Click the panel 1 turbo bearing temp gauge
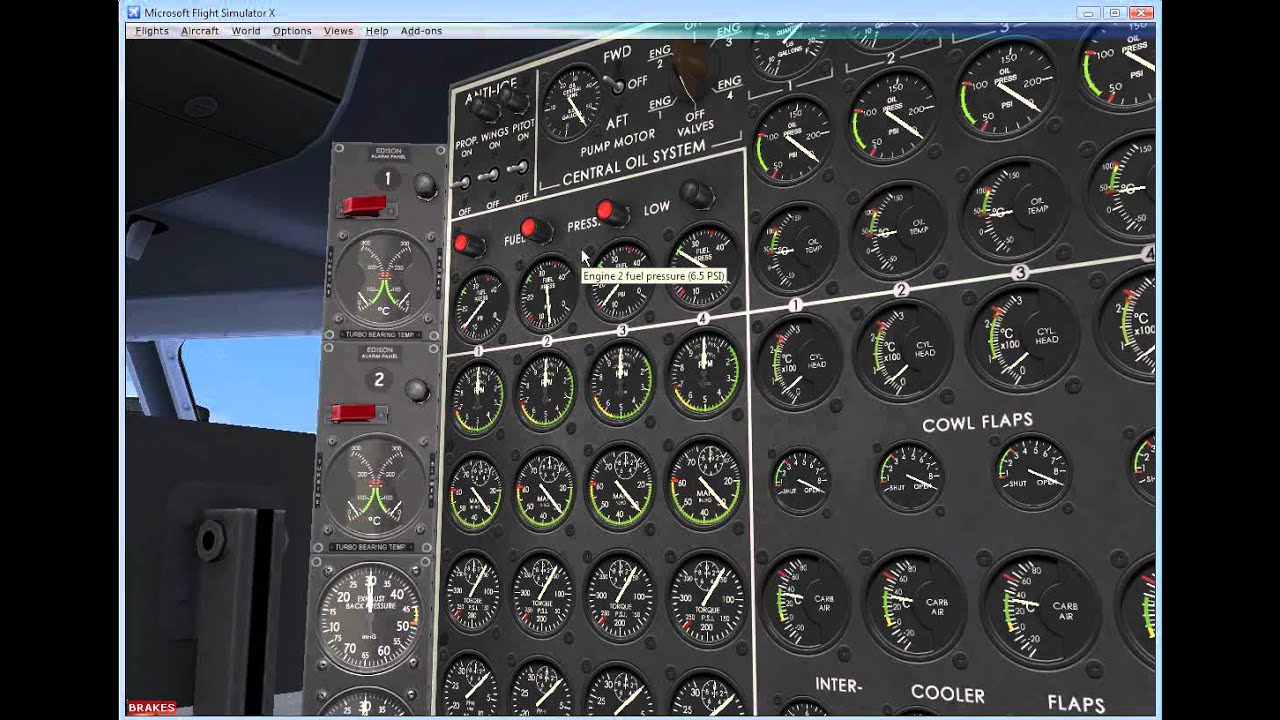The image size is (1280, 720). (x=385, y=280)
